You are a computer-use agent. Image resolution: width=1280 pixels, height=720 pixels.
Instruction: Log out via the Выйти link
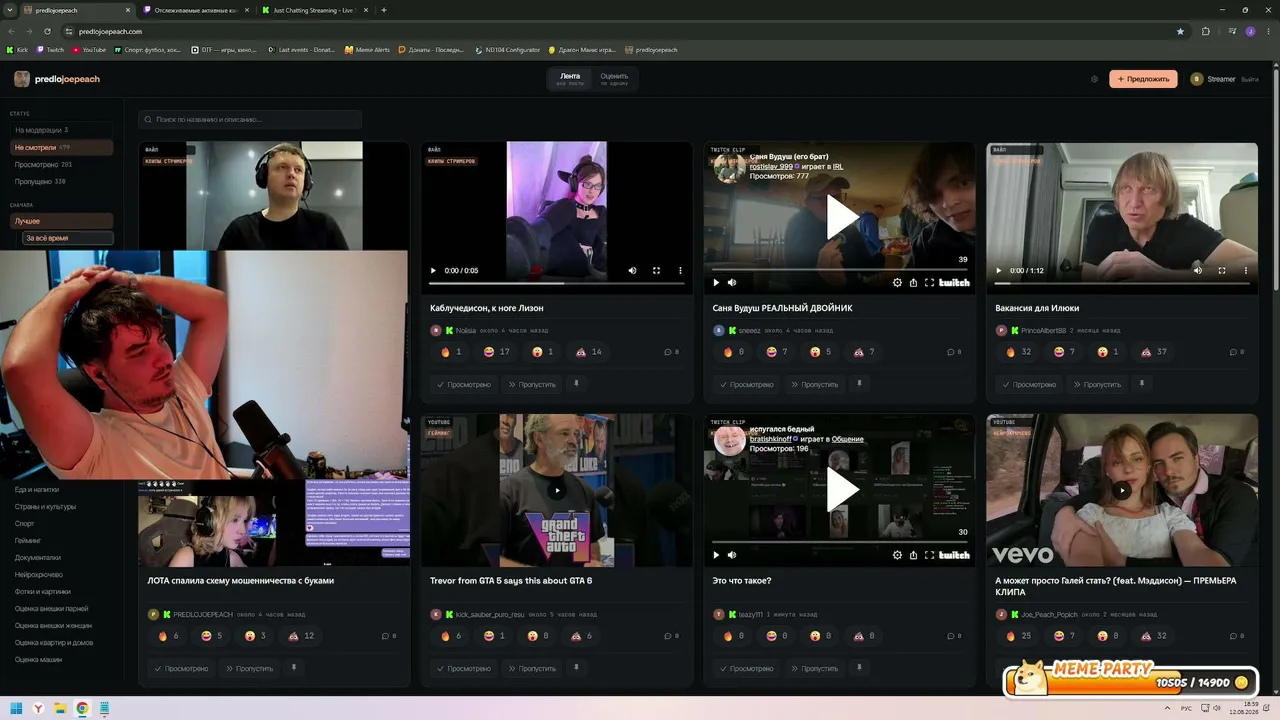coord(1250,79)
